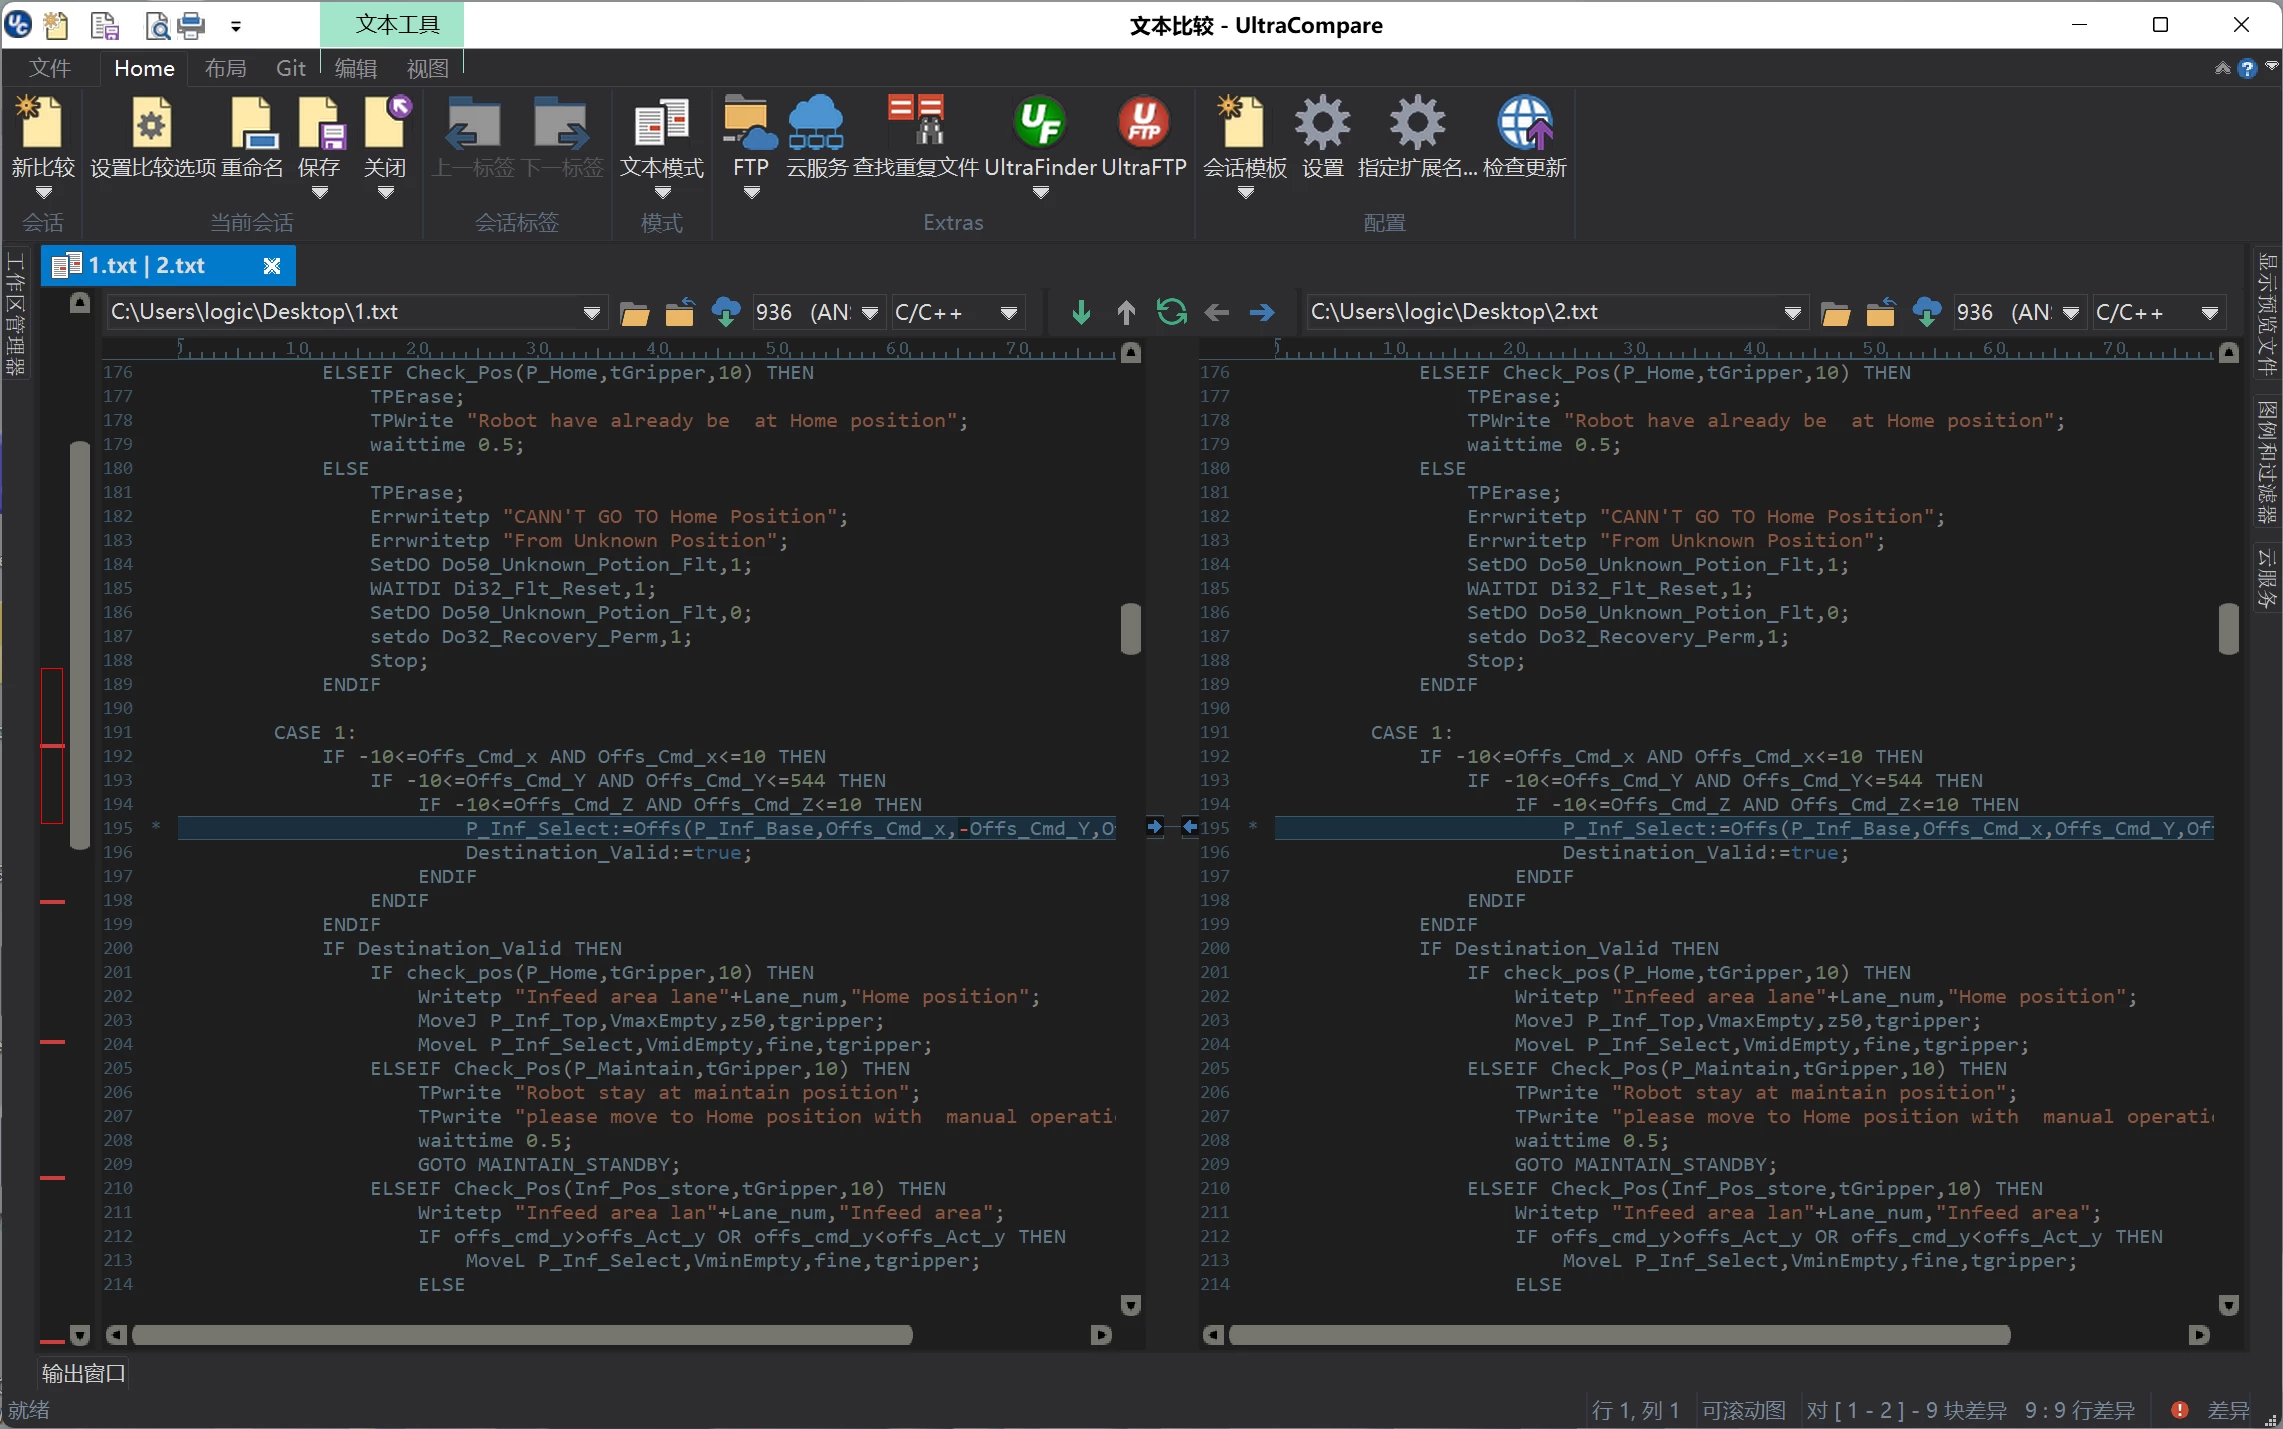The height and width of the screenshot is (1429, 2283).
Task: Expand the 关闭 dropdown arrow
Action: click(385, 193)
